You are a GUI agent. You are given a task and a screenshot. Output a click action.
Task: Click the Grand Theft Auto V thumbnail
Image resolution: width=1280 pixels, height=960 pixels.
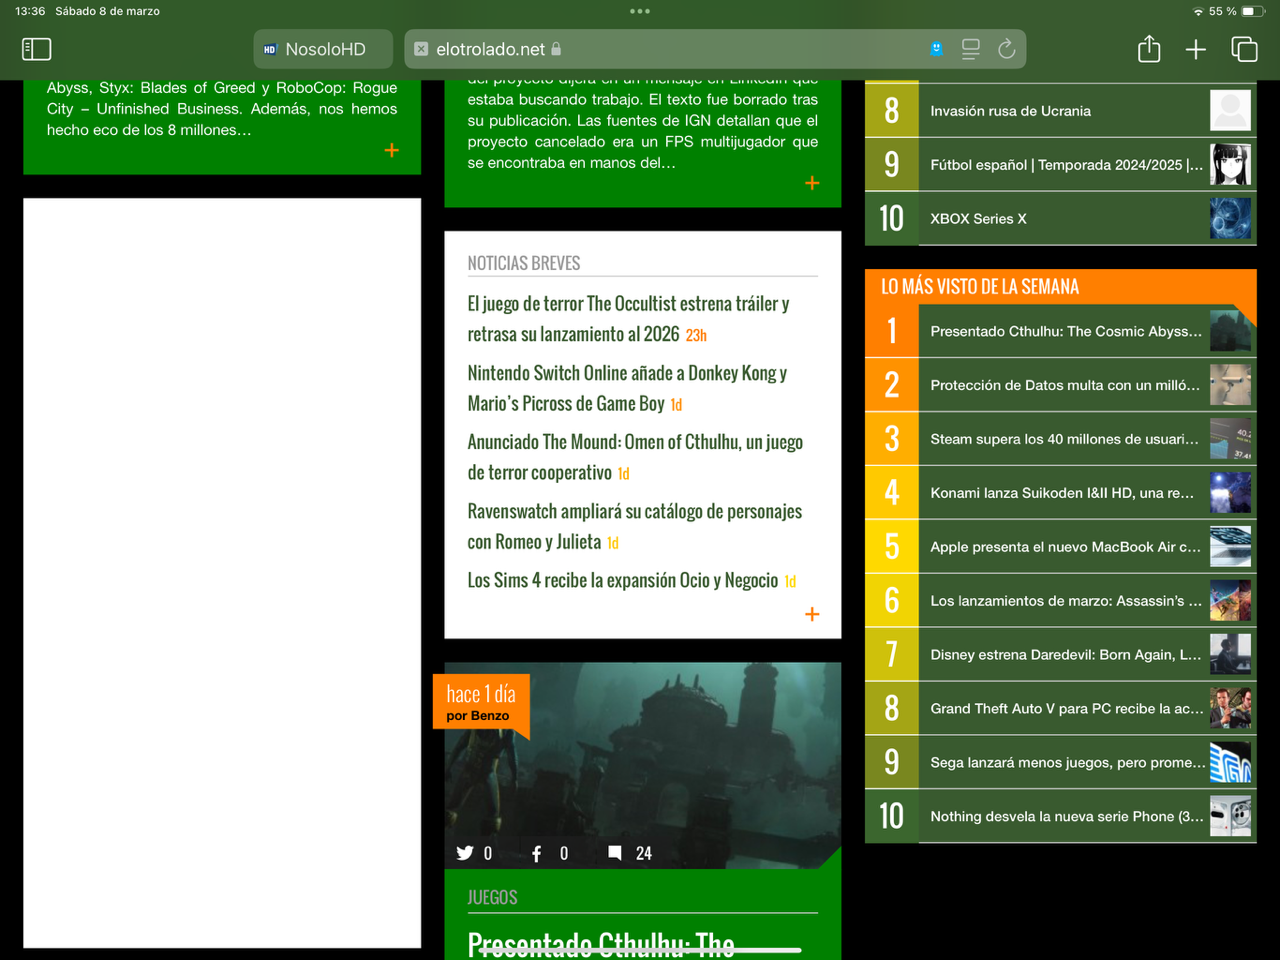pyautogui.click(x=1230, y=708)
